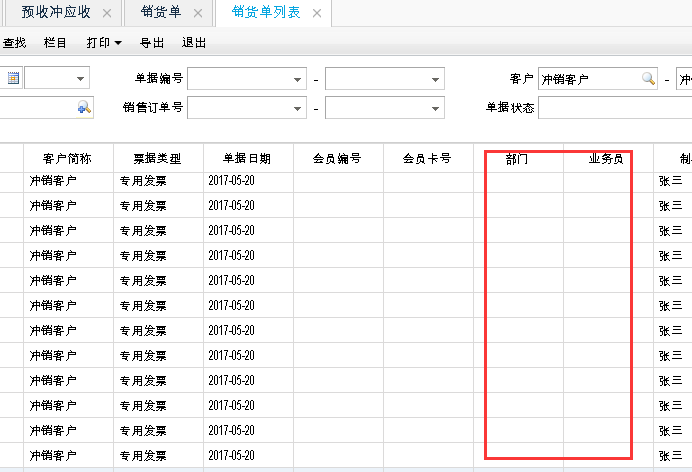Screen dimensions: 692x472
Task: Open the 栏目 column settings
Action: (x=55, y=43)
